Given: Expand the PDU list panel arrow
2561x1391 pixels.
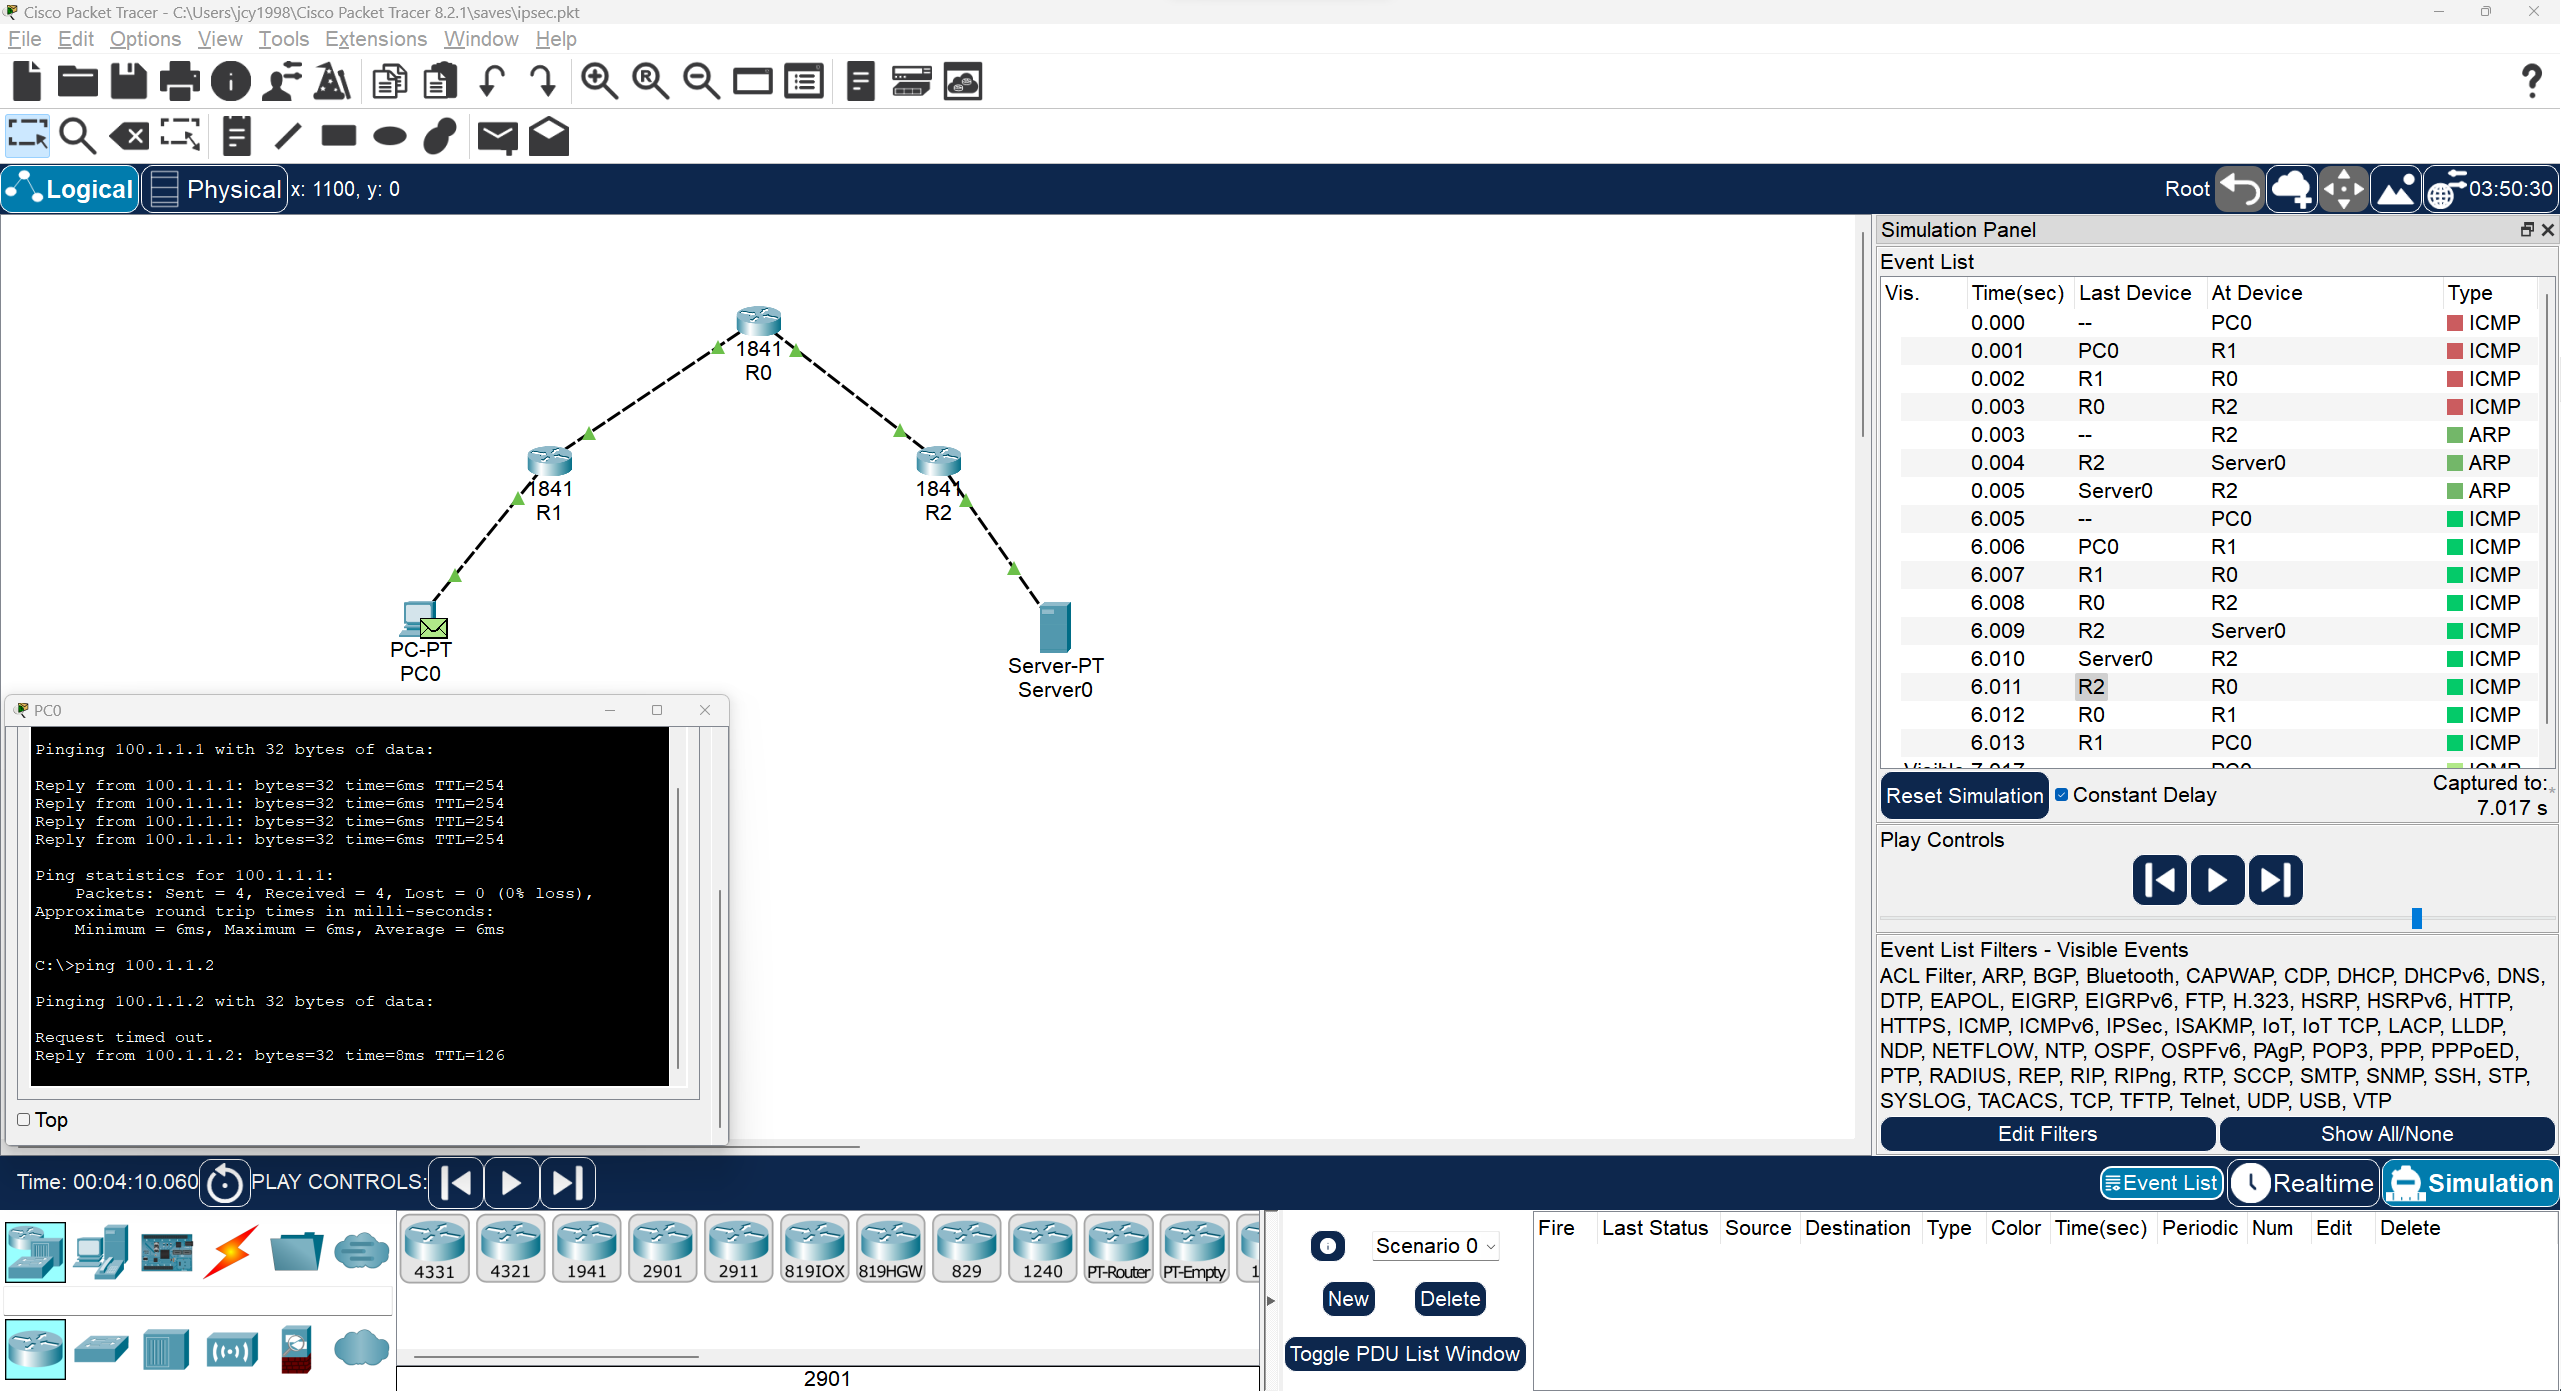Looking at the screenshot, I should (x=1271, y=1301).
